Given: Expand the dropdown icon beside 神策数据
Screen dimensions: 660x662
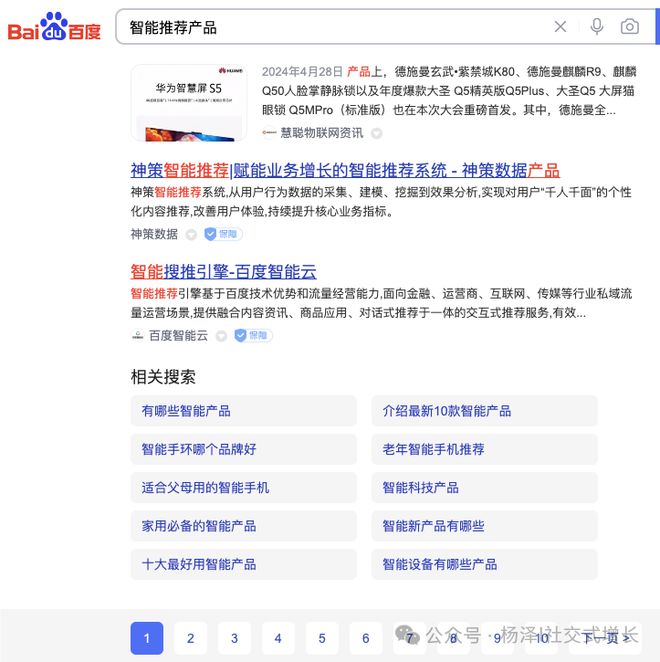Looking at the screenshot, I should pyautogui.click(x=191, y=234).
